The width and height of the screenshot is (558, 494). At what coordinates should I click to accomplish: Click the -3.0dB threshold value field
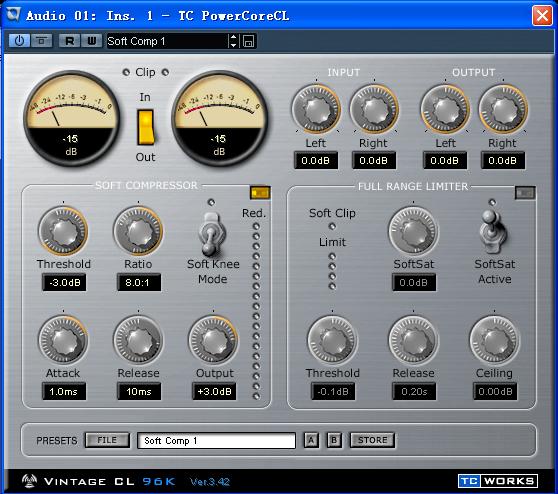point(64,283)
